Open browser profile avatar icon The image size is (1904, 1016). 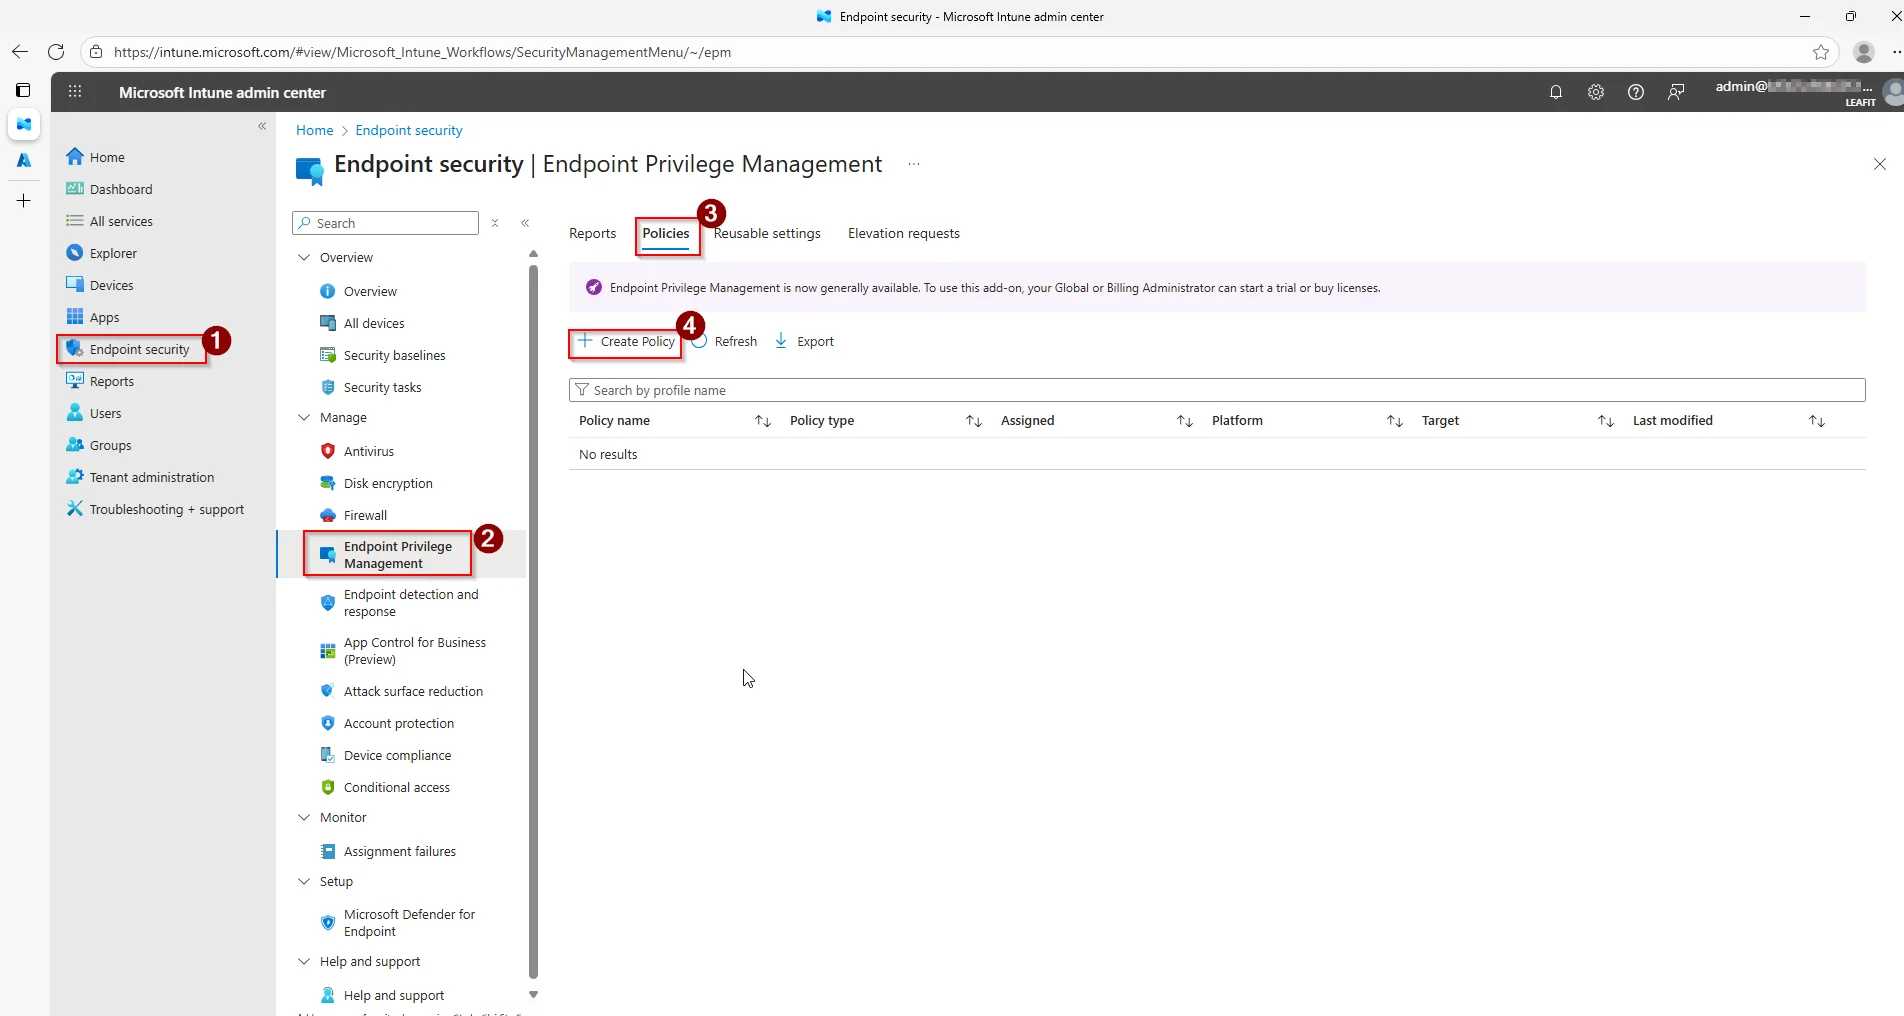[1864, 52]
